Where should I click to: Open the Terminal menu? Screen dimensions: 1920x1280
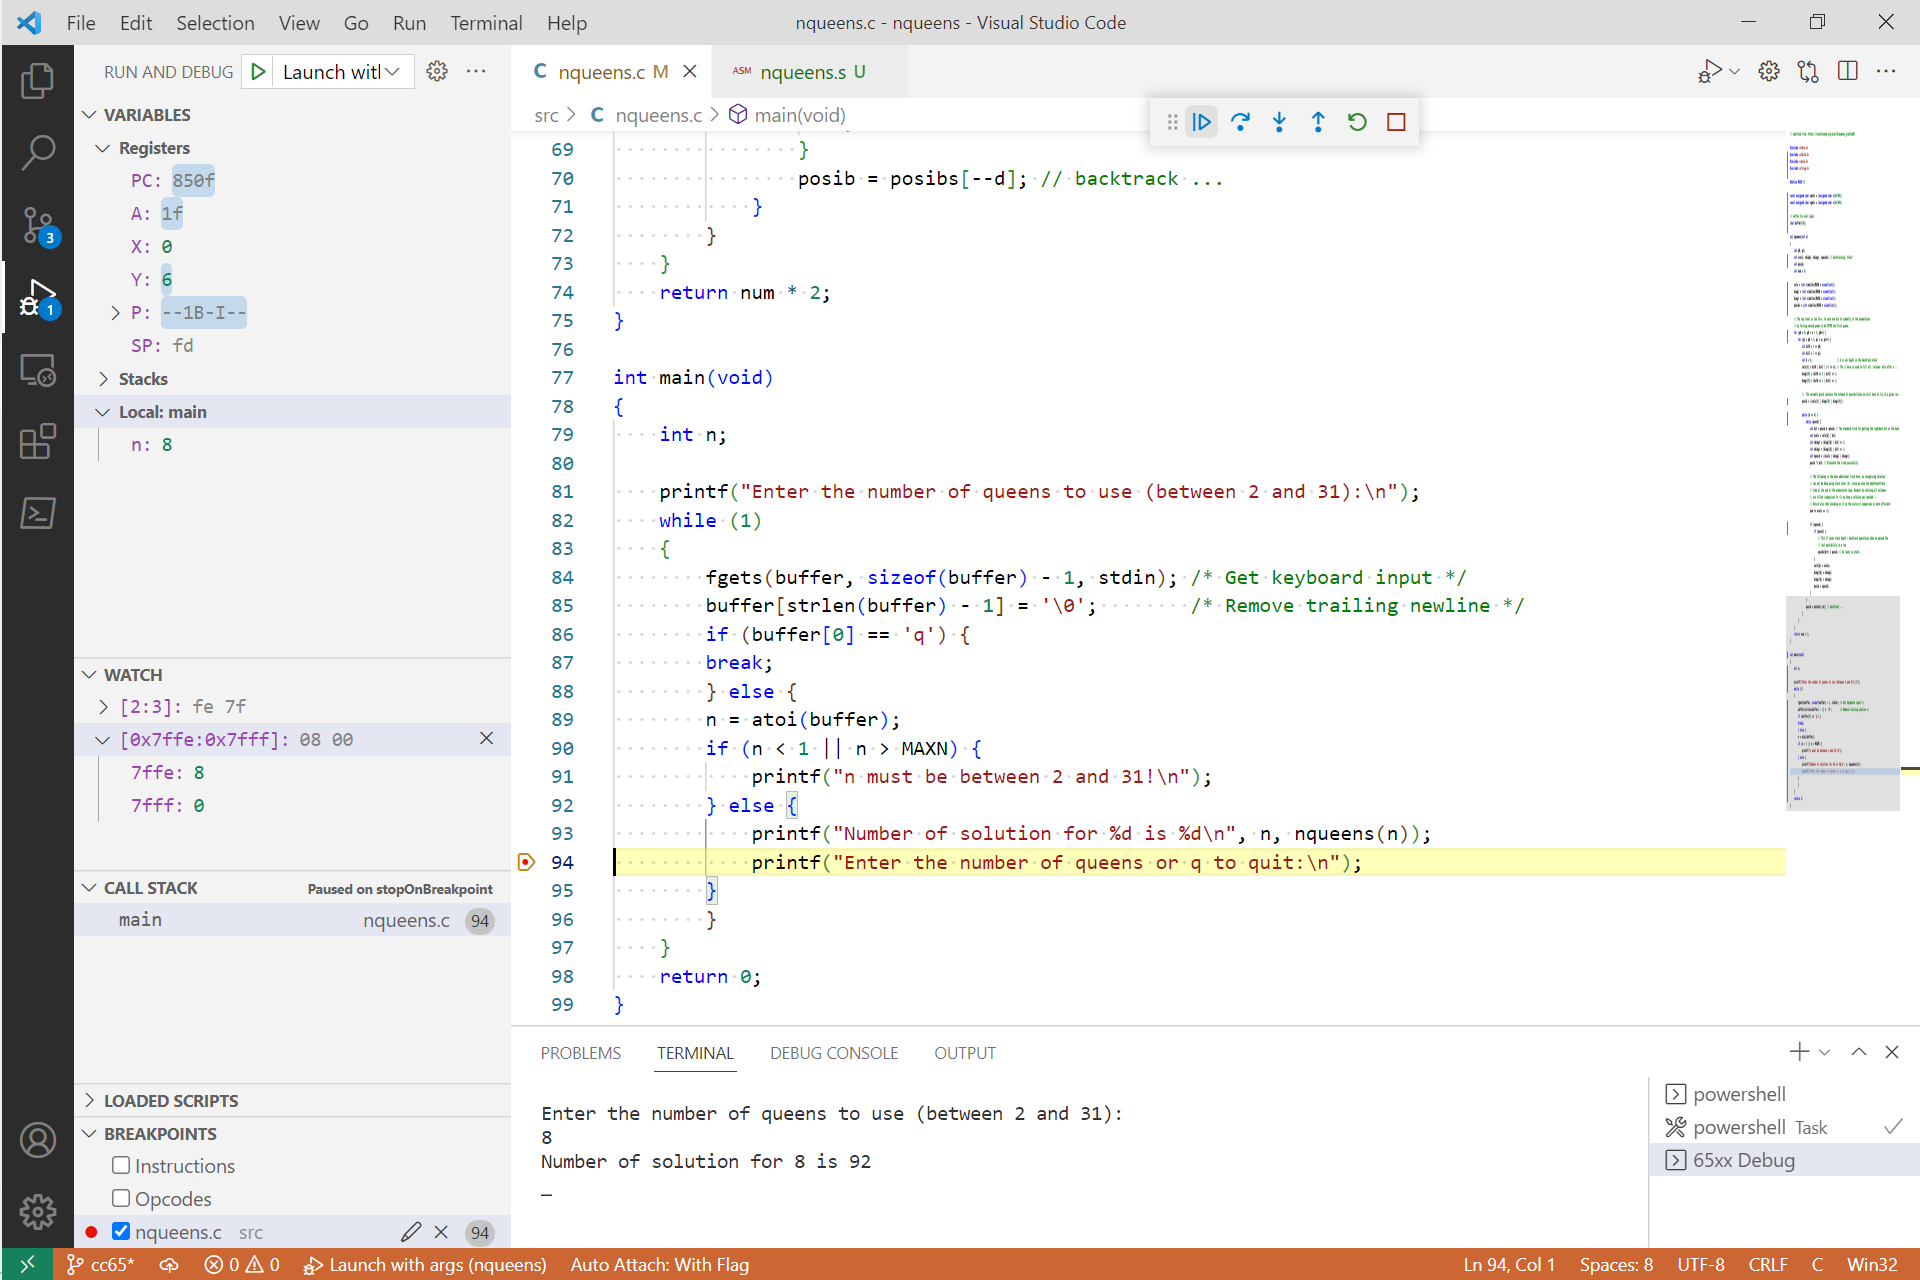pyautogui.click(x=485, y=22)
